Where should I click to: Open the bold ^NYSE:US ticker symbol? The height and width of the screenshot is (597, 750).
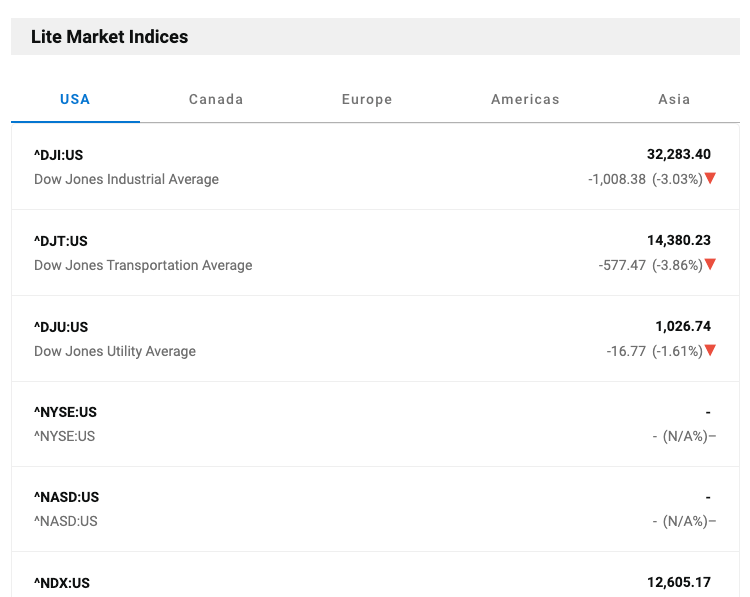[x=65, y=412]
